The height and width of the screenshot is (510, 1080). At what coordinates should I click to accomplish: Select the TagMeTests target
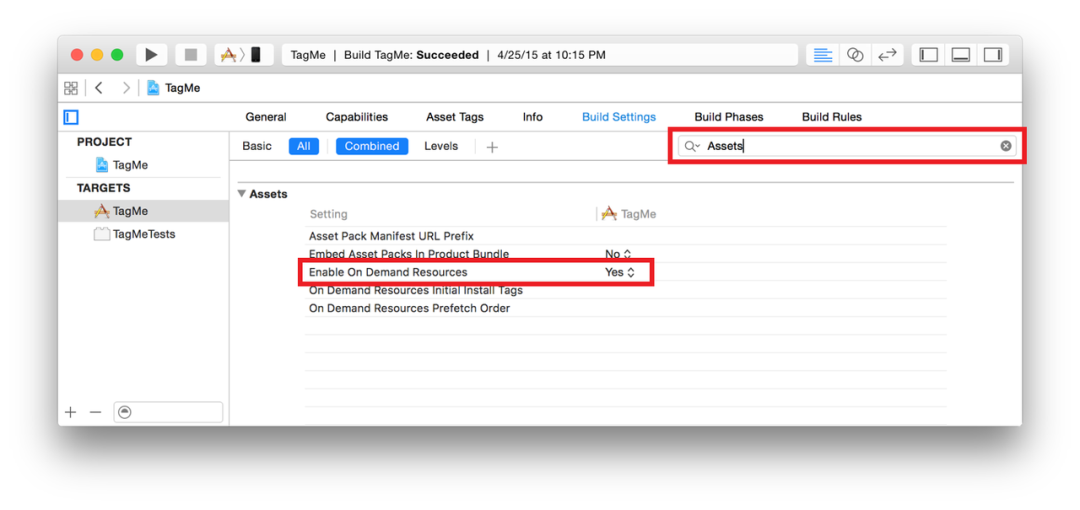144,234
